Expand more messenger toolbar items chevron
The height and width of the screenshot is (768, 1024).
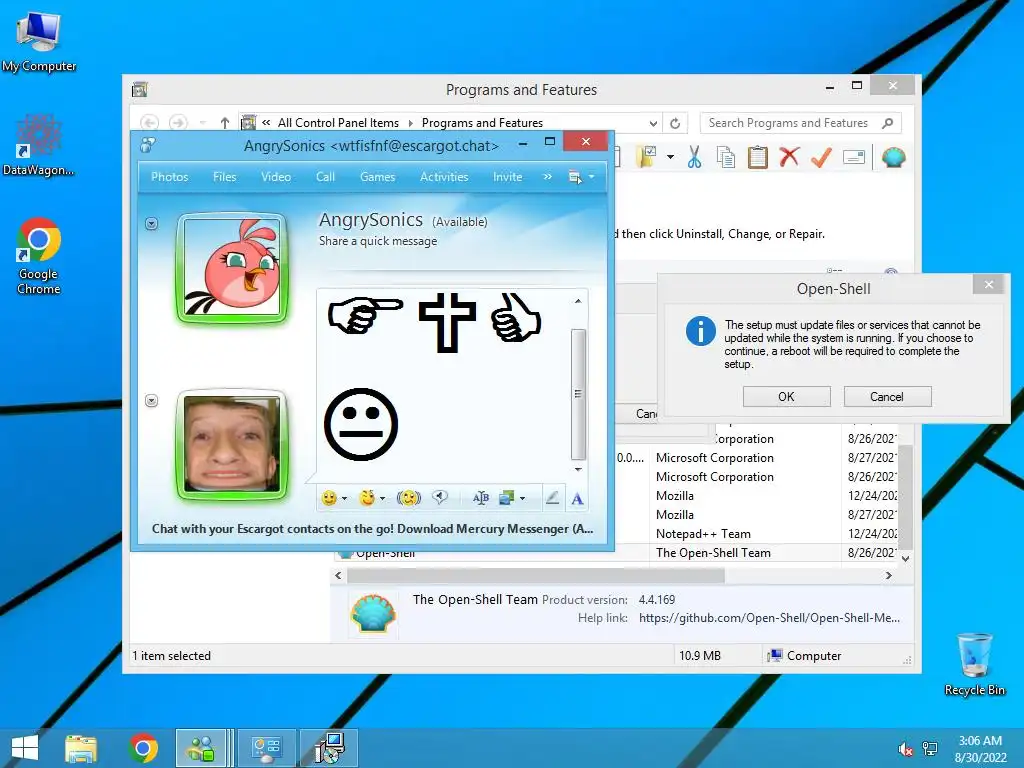tap(547, 177)
